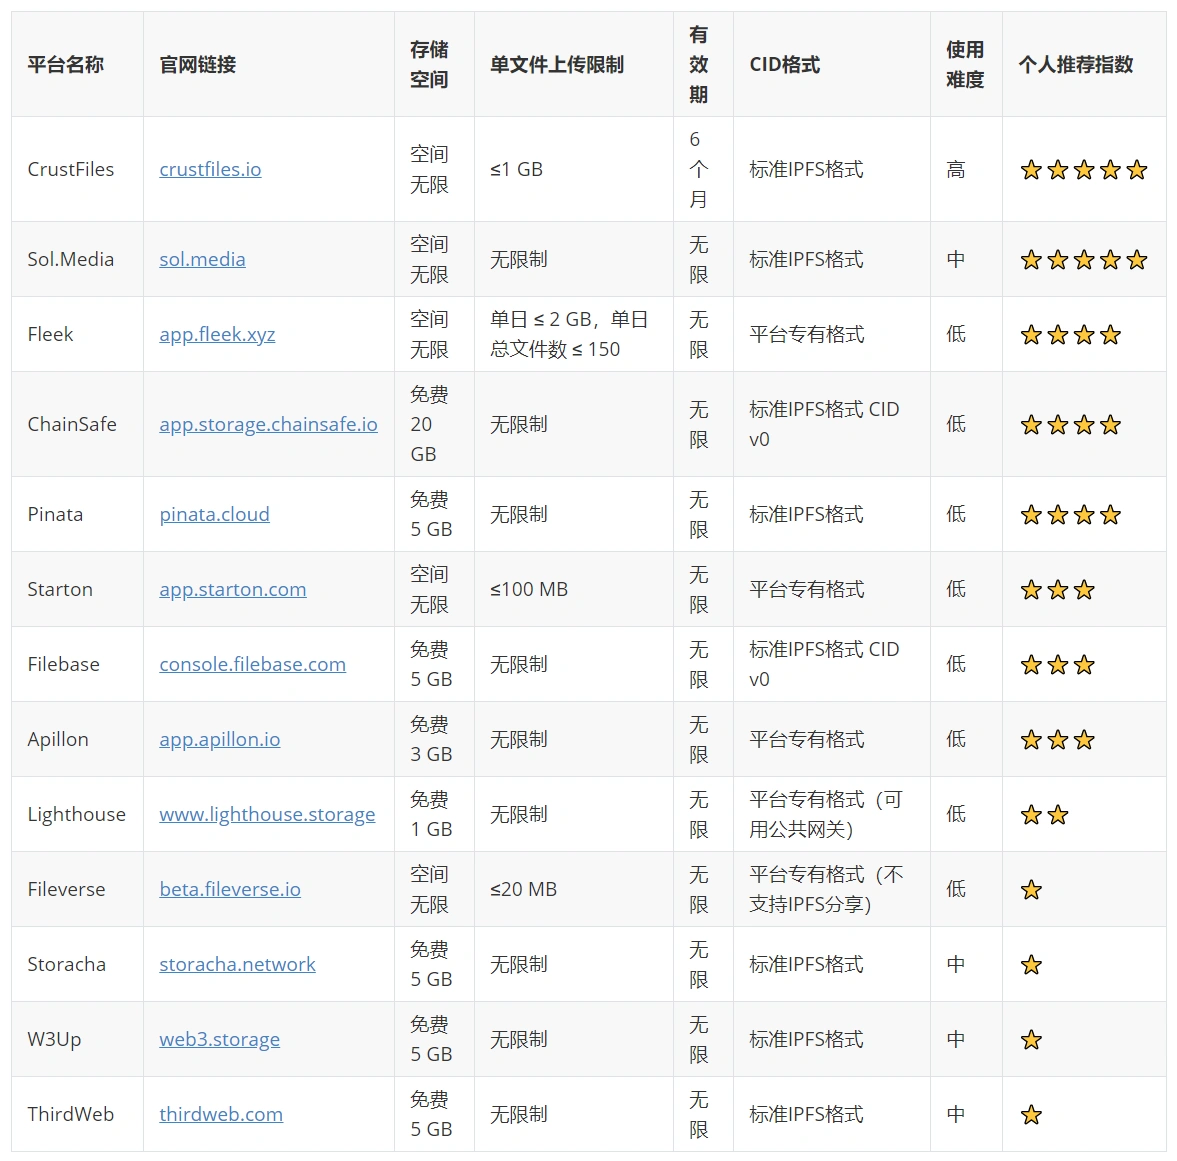Click the five-star rating in the Sol.Media row
Image resolution: width=1177 pixels, height=1161 pixels.
(1083, 260)
